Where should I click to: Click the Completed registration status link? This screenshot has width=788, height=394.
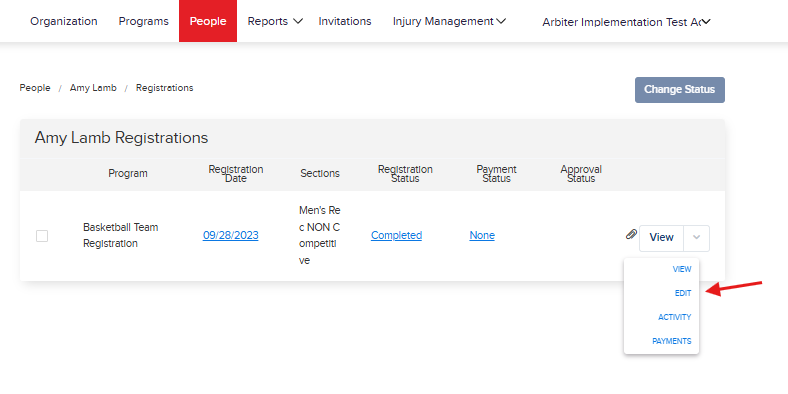[x=397, y=235]
